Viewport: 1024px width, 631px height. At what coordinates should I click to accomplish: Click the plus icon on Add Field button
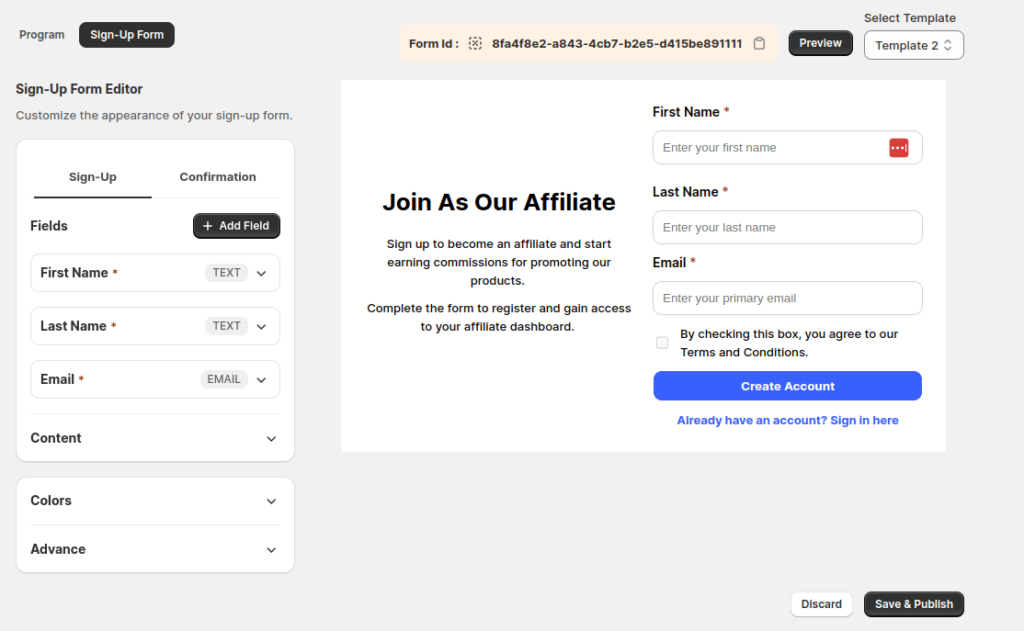(206, 226)
